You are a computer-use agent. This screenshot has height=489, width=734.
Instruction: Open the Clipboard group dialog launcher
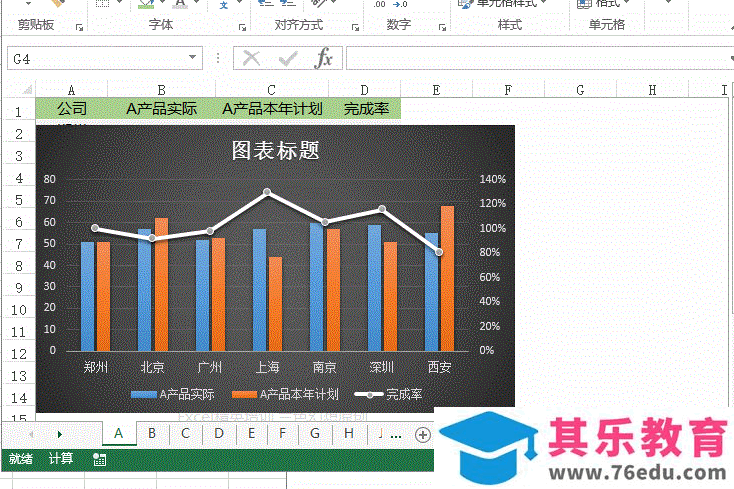pos(79,27)
